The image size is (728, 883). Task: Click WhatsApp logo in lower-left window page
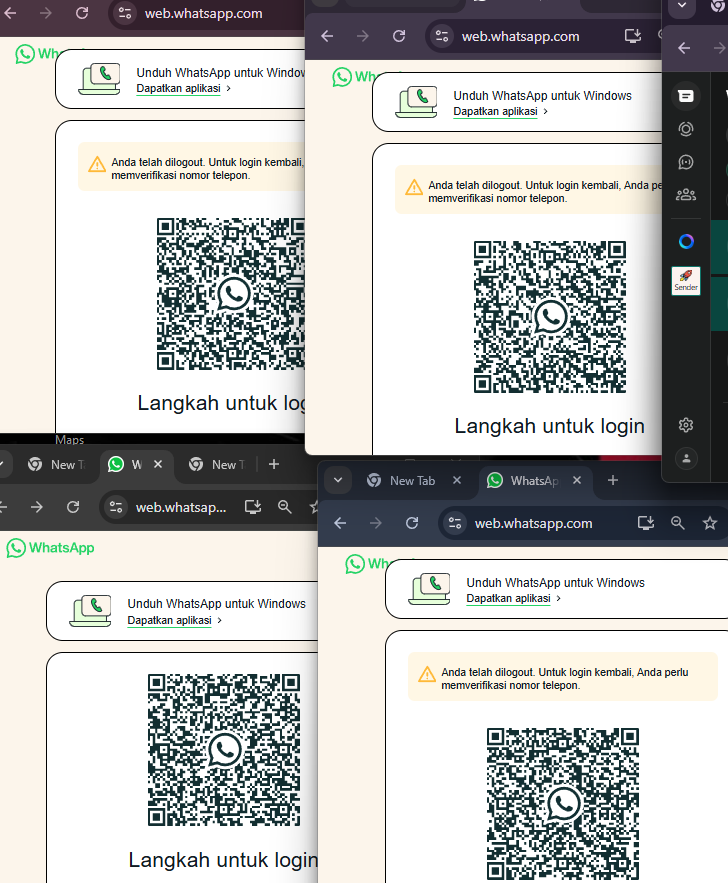coord(50,547)
